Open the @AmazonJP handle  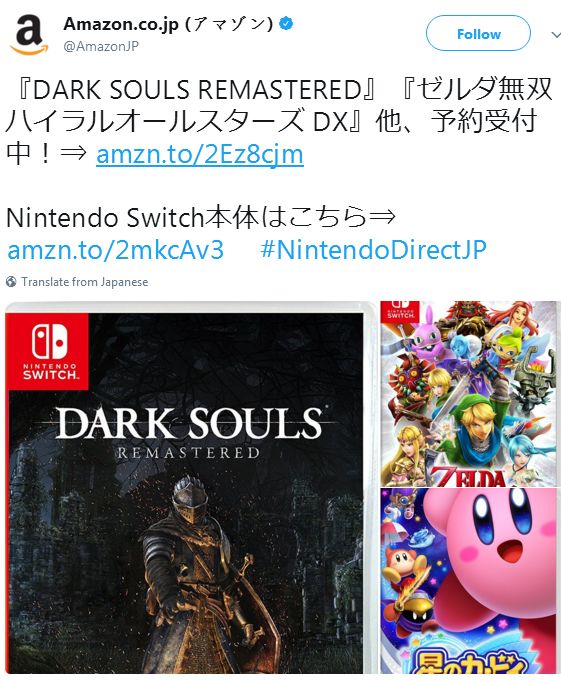point(101,46)
